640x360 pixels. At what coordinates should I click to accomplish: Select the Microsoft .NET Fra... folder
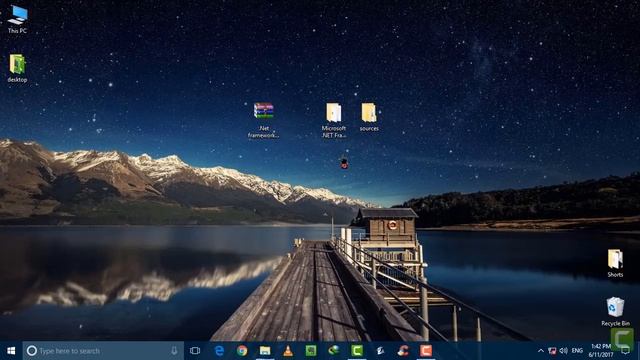[333, 120]
